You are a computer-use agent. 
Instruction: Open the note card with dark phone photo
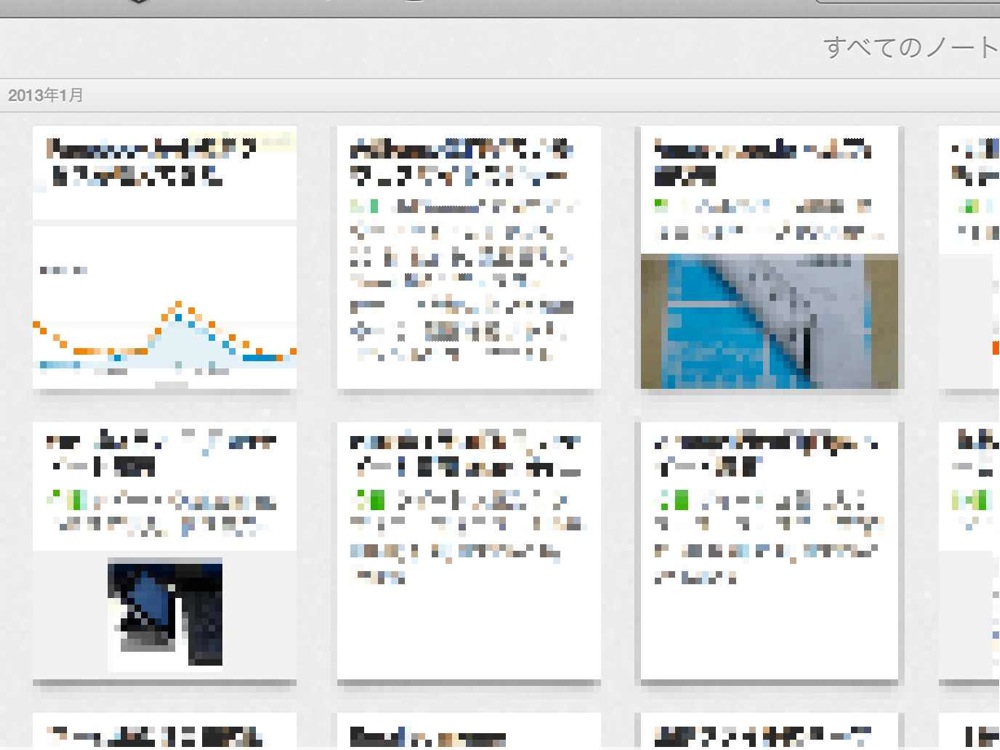point(165,551)
